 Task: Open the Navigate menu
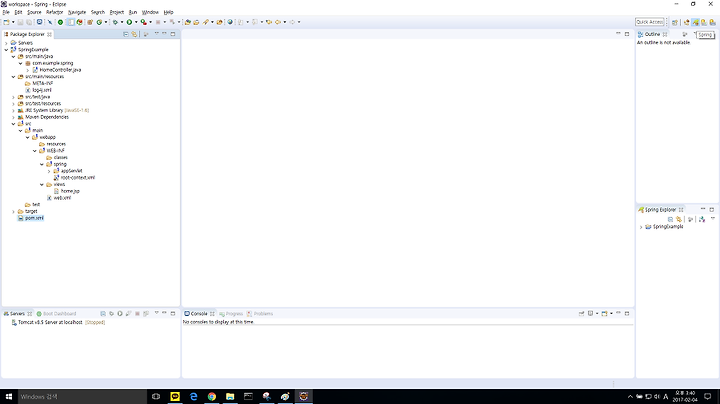click(x=77, y=12)
